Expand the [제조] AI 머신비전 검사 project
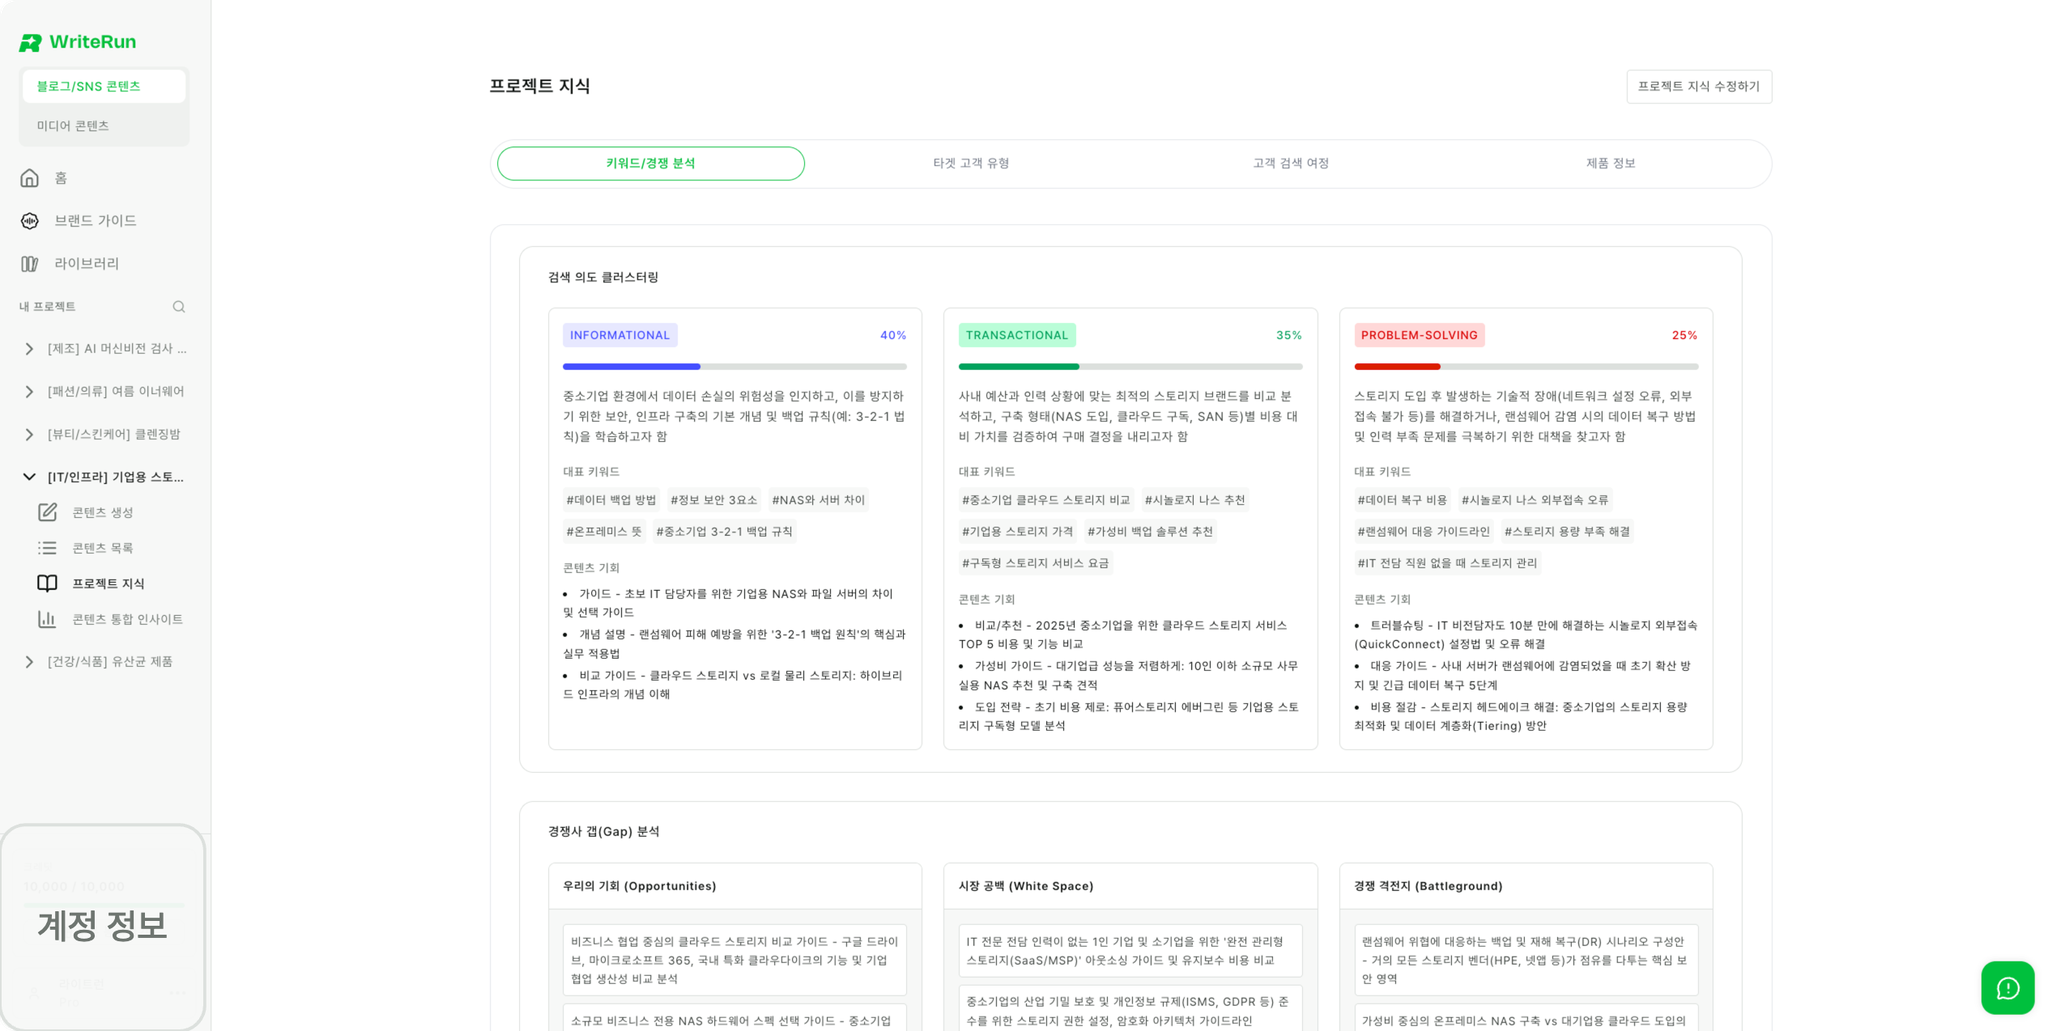 point(29,349)
